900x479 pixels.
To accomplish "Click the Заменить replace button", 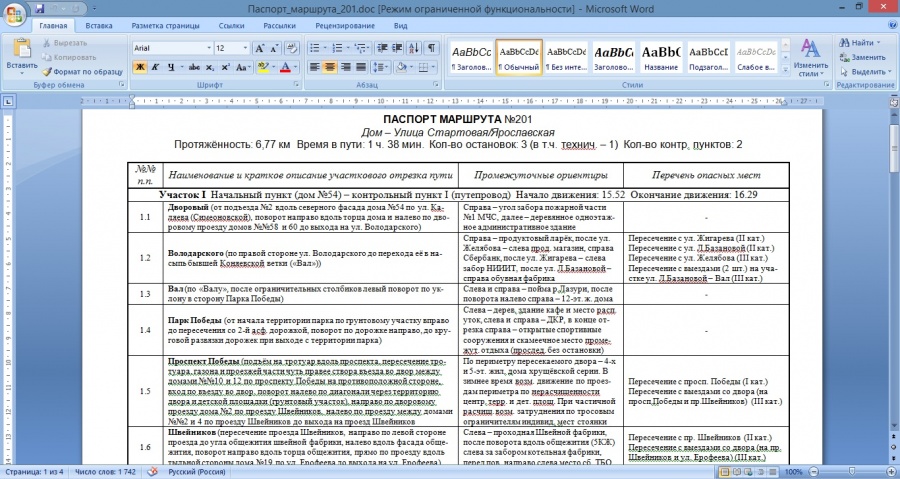I will (863, 57).
